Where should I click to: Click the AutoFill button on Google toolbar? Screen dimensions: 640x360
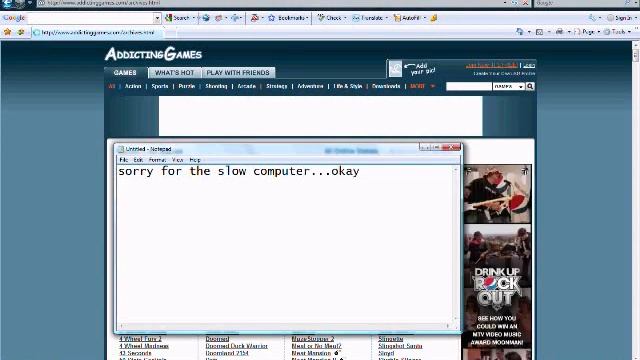pos(409,18)
